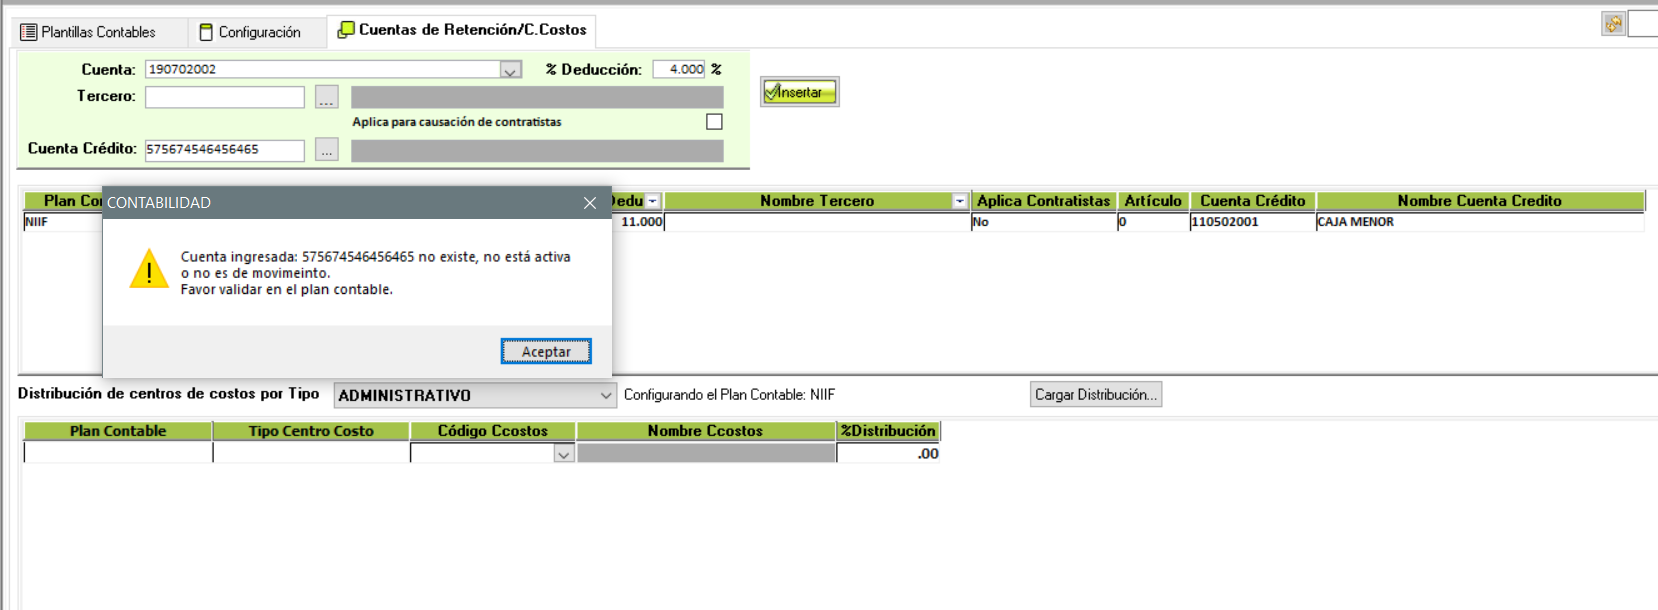Open Cuenta Crédito lookup ellipsis button
The image size is (1658, 610).
[326, 150]
